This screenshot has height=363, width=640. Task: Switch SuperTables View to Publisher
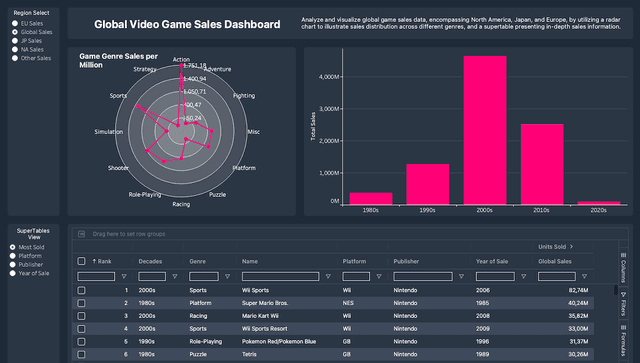click(13, 265)
